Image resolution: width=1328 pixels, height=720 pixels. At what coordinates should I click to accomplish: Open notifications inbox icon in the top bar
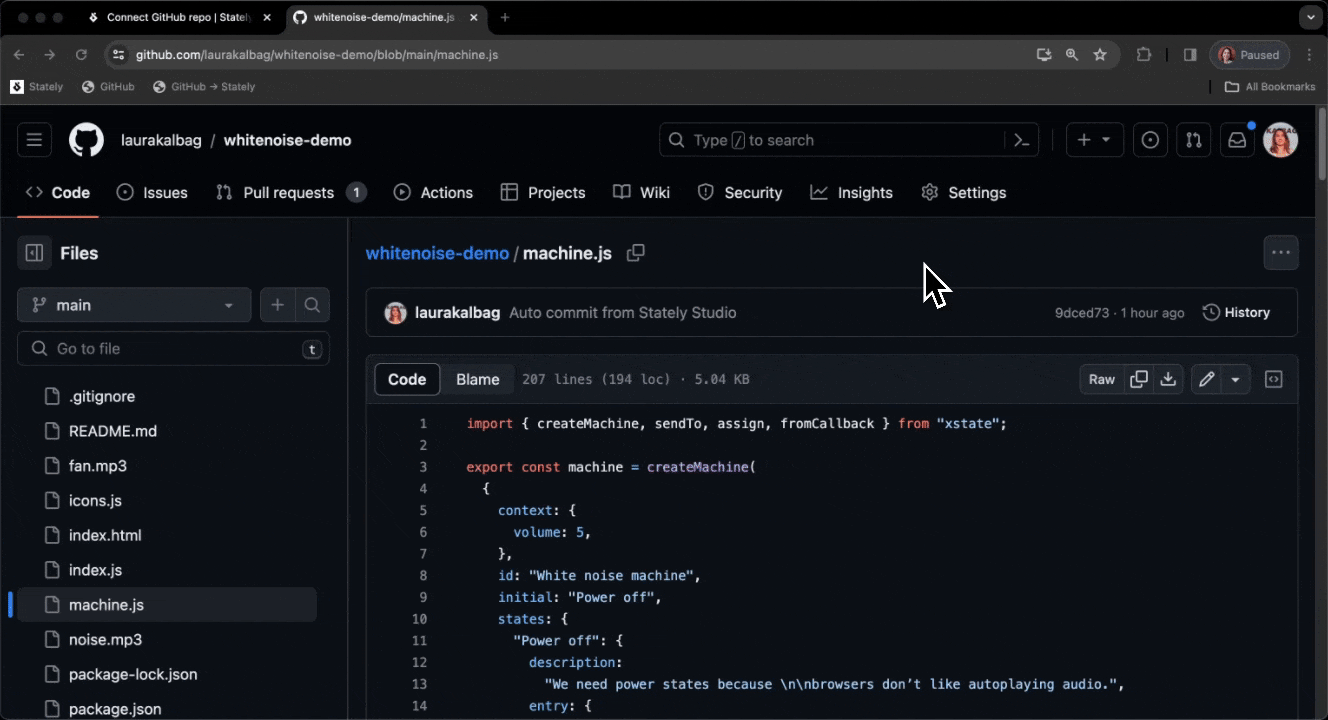point(1237,140)
